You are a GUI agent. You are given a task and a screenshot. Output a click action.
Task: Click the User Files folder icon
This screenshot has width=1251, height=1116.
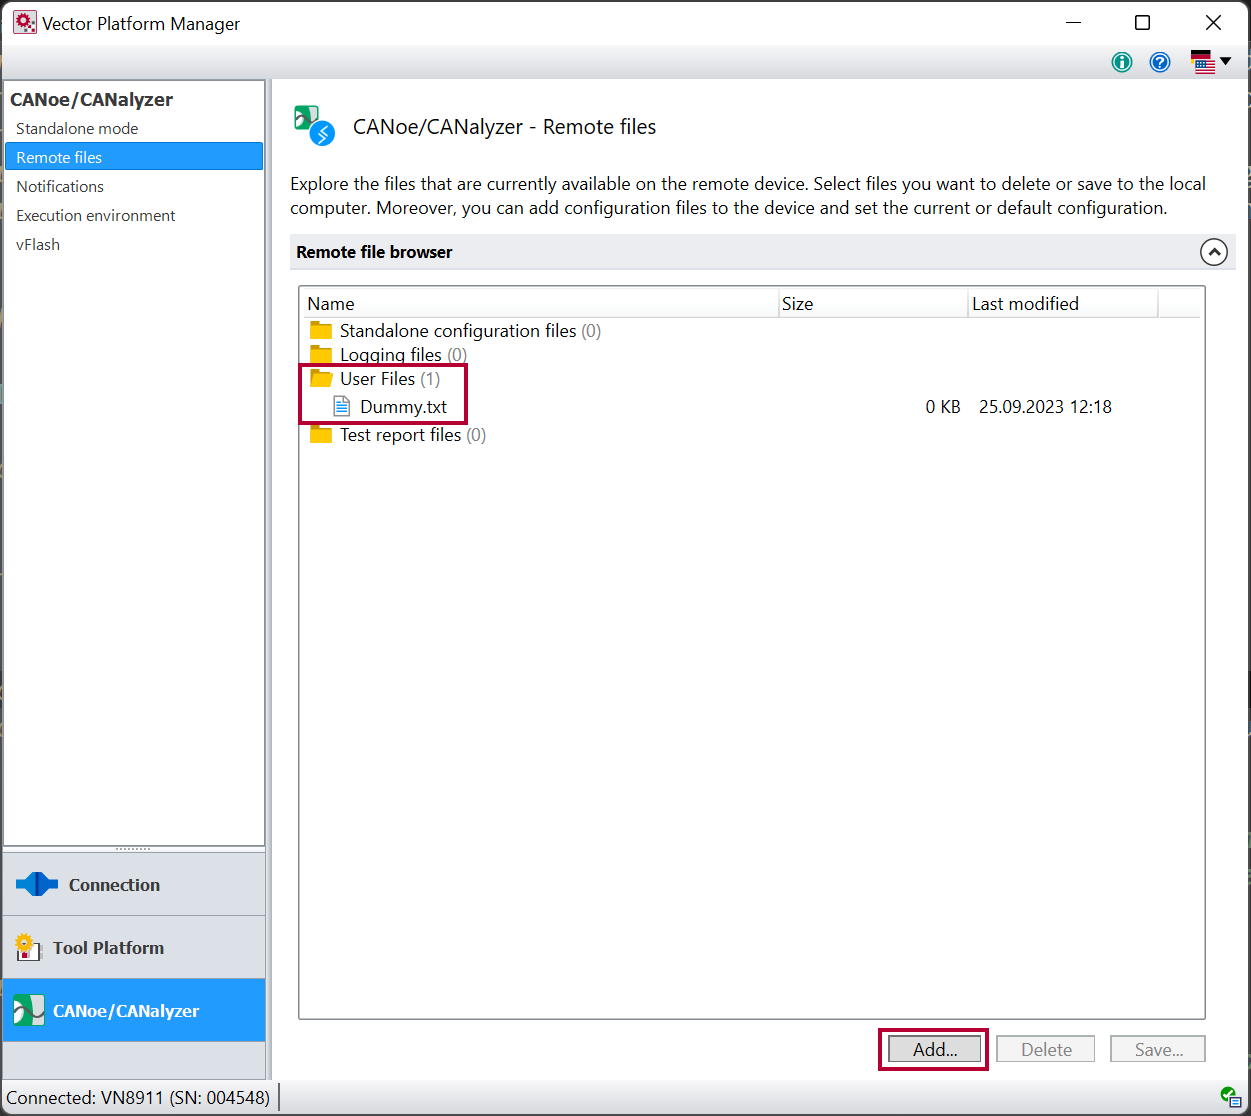pos(321,379)
